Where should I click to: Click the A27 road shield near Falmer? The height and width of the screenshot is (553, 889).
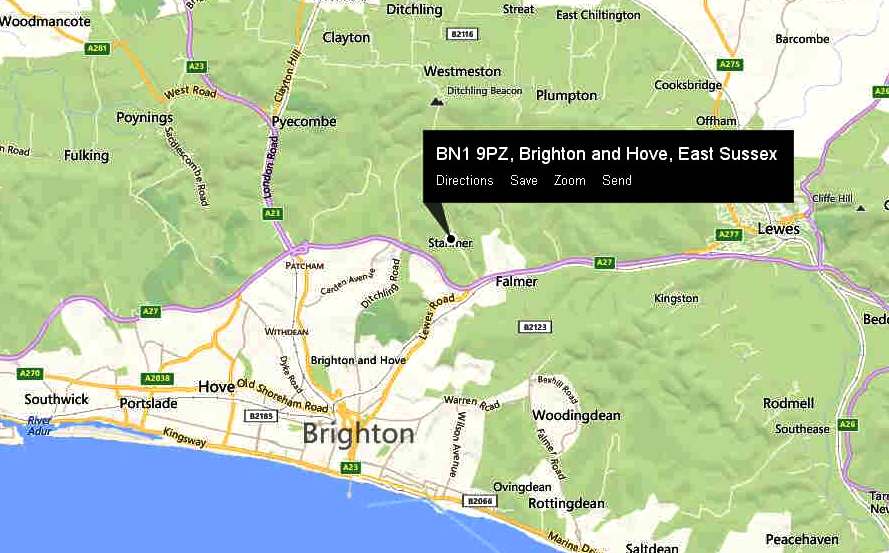point(604,263)
